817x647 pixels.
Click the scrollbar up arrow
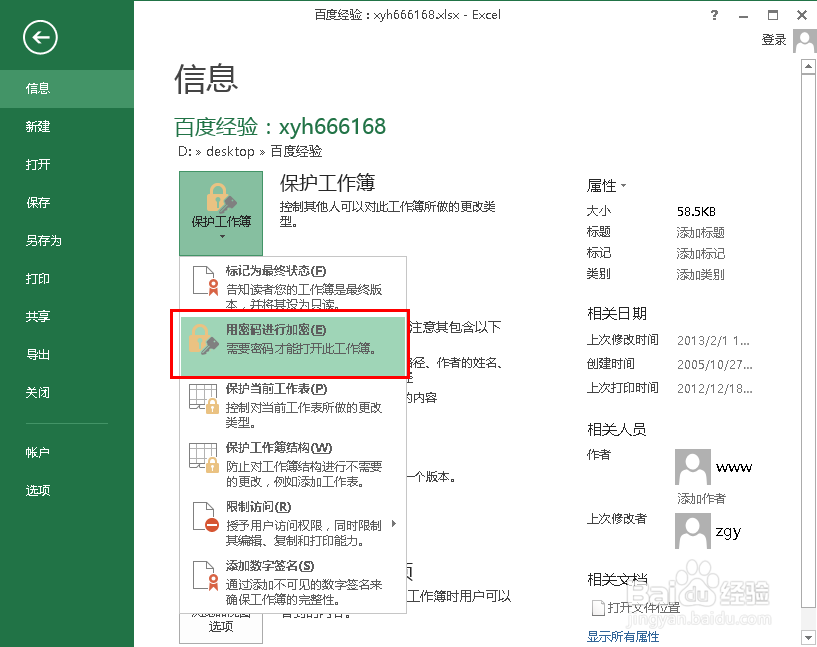point(806,67)
